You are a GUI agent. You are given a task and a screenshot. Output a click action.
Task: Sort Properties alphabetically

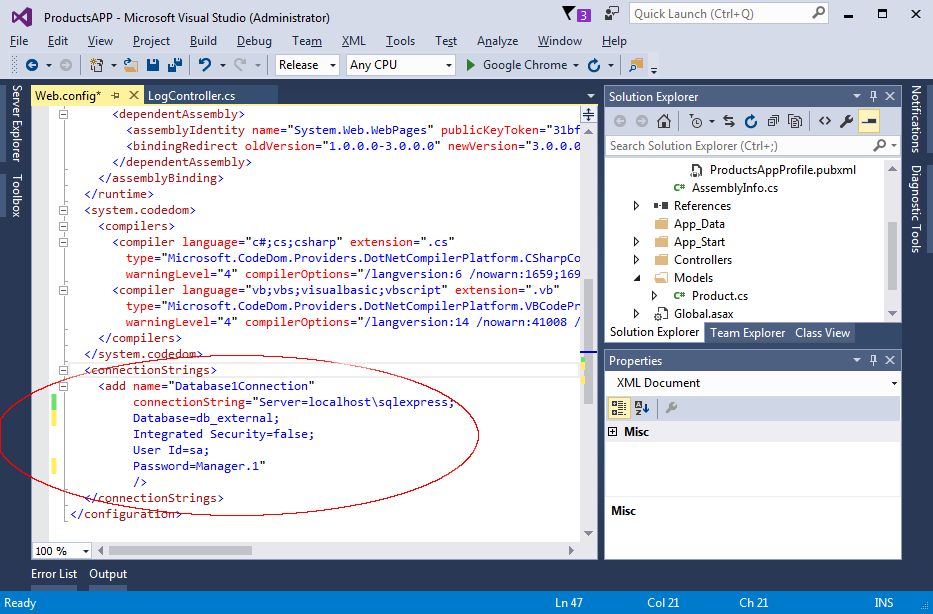(x=642, y=408)
